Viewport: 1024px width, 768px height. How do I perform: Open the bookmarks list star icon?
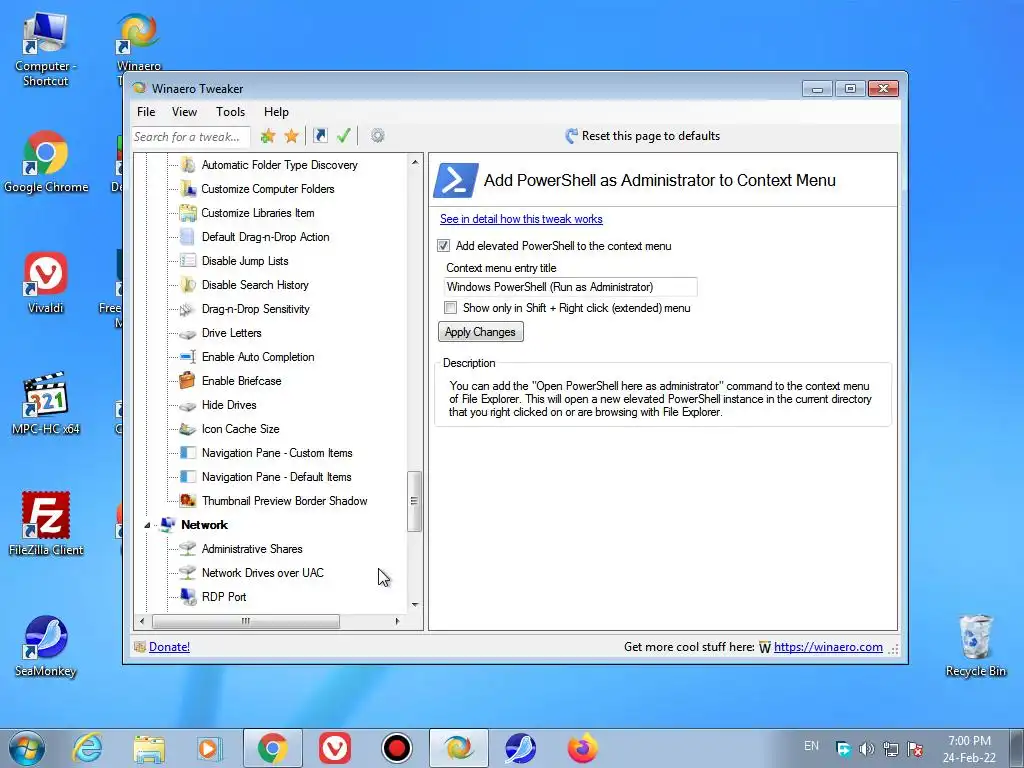coord(291,136)
